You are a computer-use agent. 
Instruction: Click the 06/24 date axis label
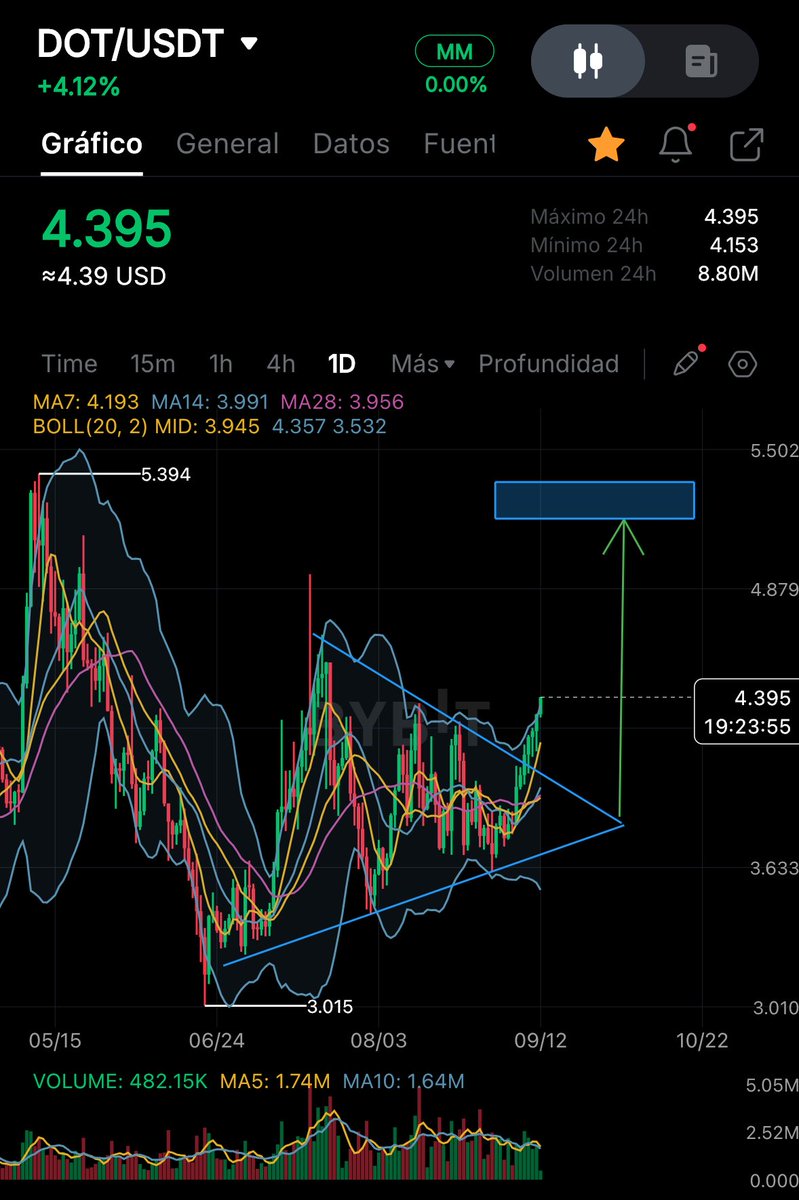(217, 1040)
